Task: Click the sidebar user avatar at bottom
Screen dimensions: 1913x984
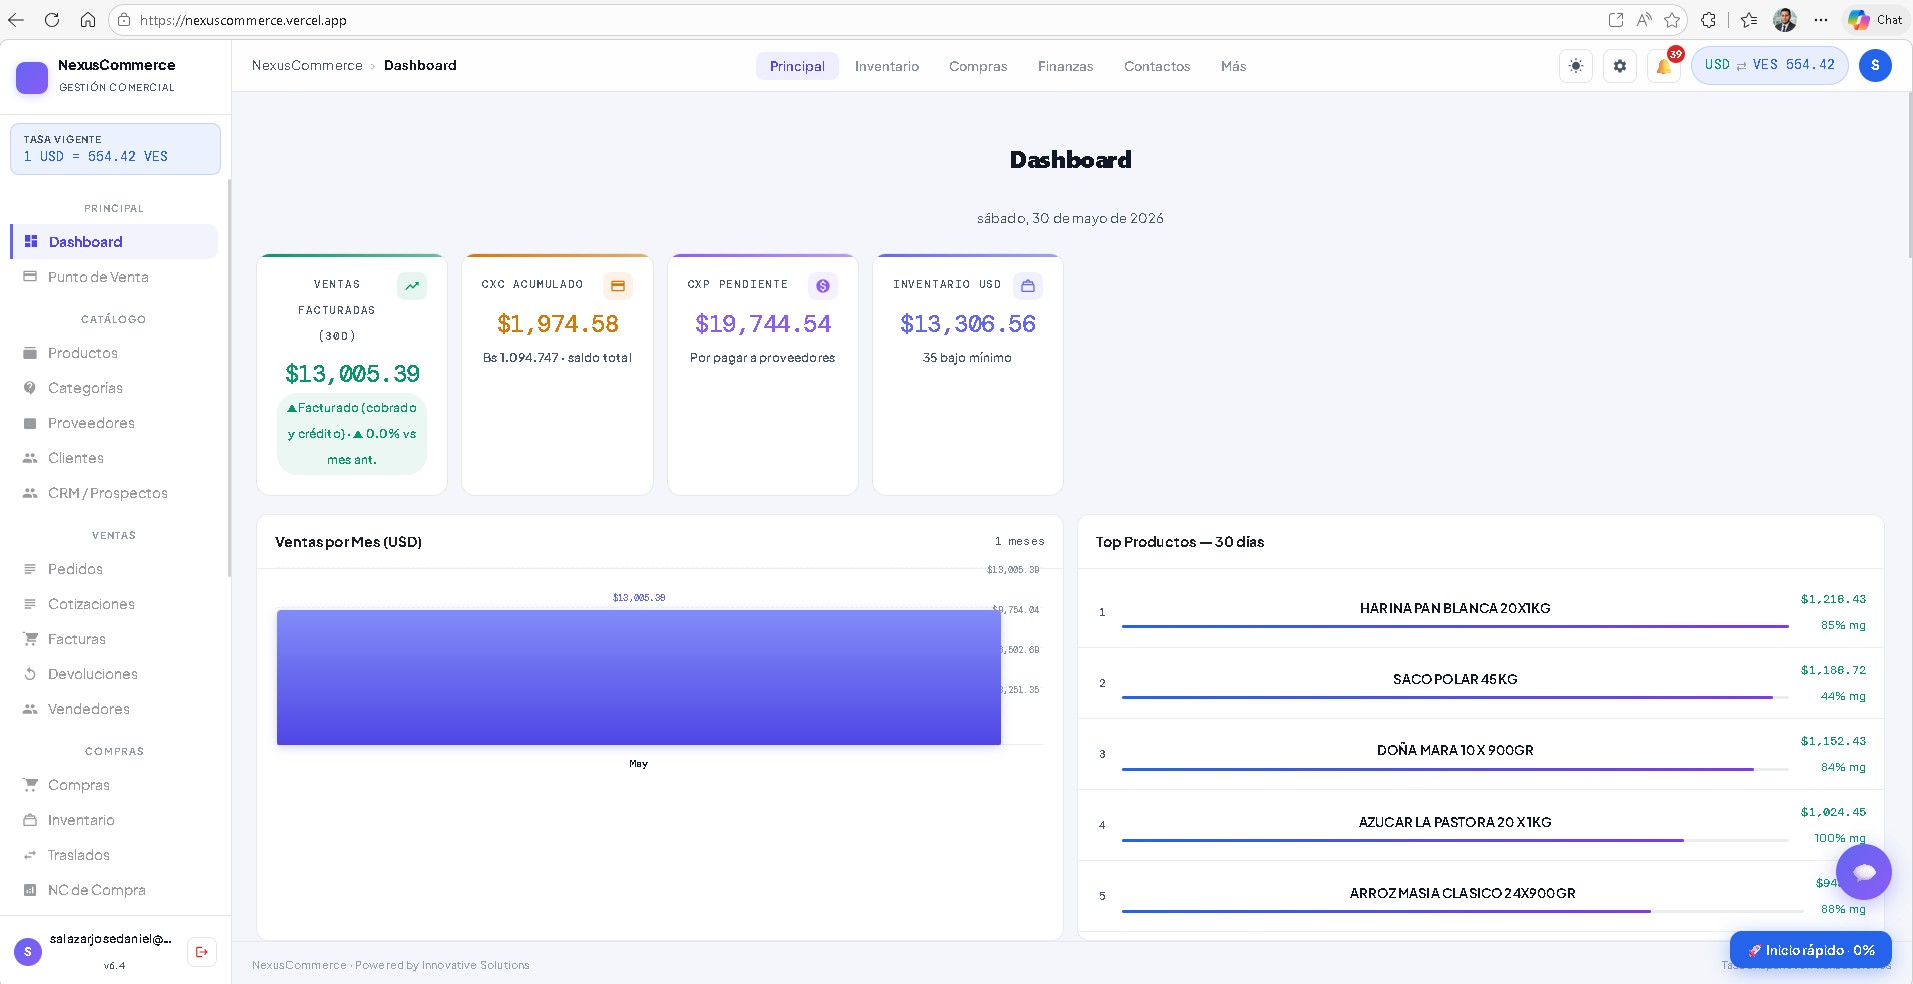Action: coord(28,952)
